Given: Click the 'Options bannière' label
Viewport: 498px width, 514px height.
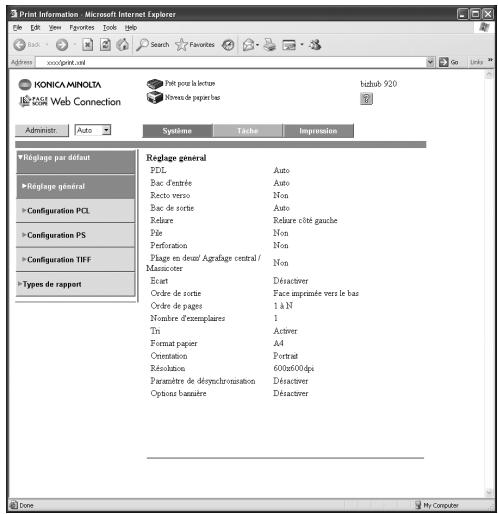Looking at the screenshot, I should pos(178,393).
